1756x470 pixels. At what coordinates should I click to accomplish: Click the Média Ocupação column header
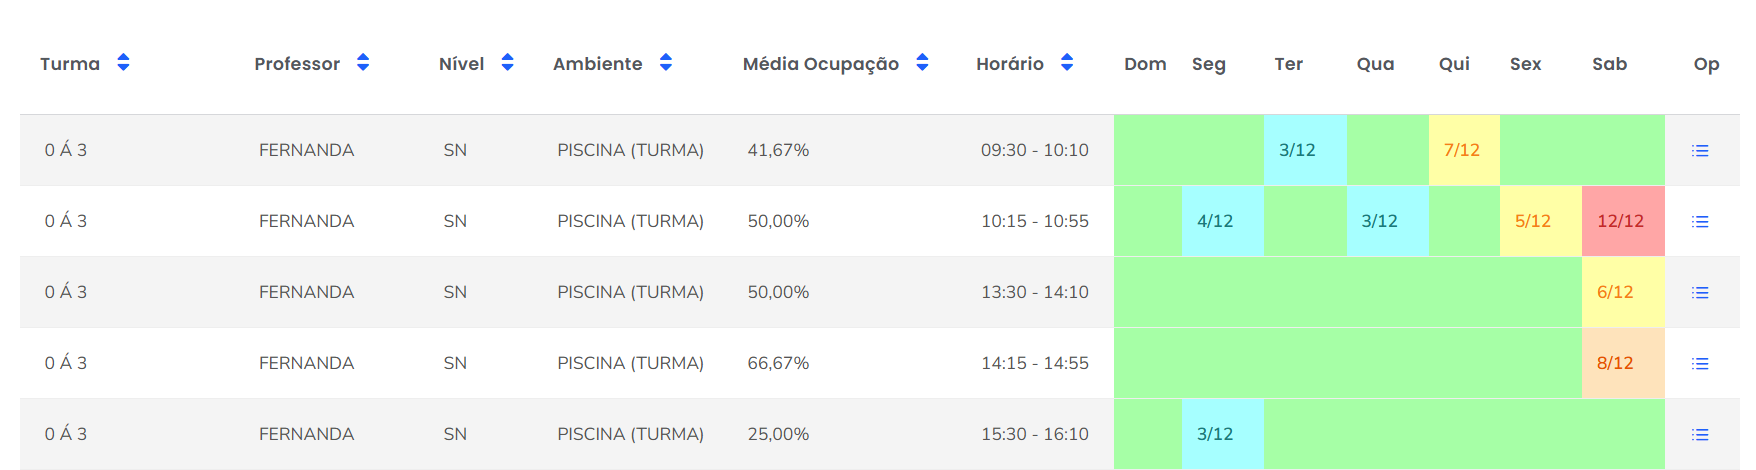(820, 64)
